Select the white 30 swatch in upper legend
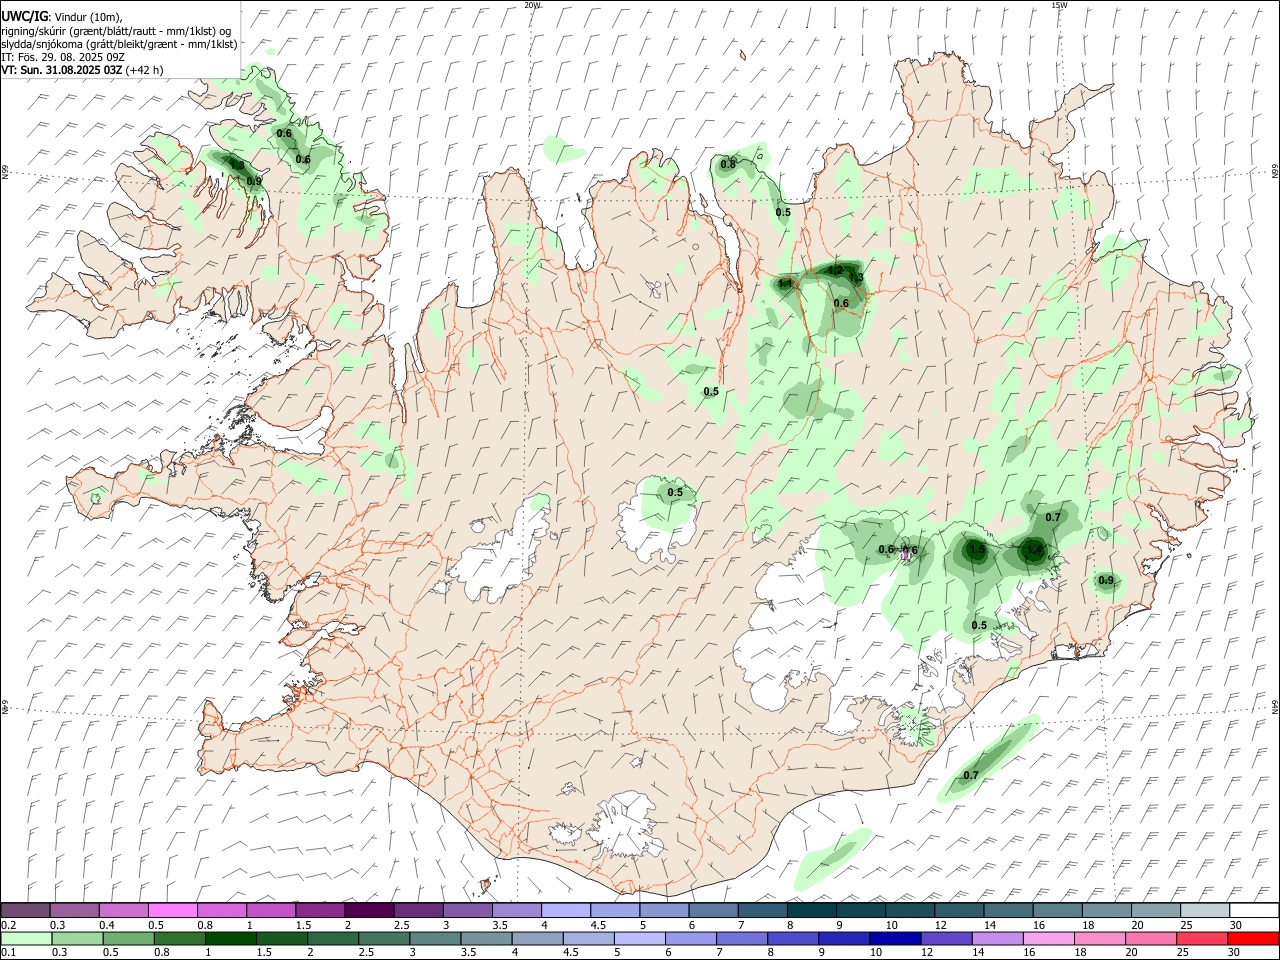1280x960 pixels. [1254, 911]
